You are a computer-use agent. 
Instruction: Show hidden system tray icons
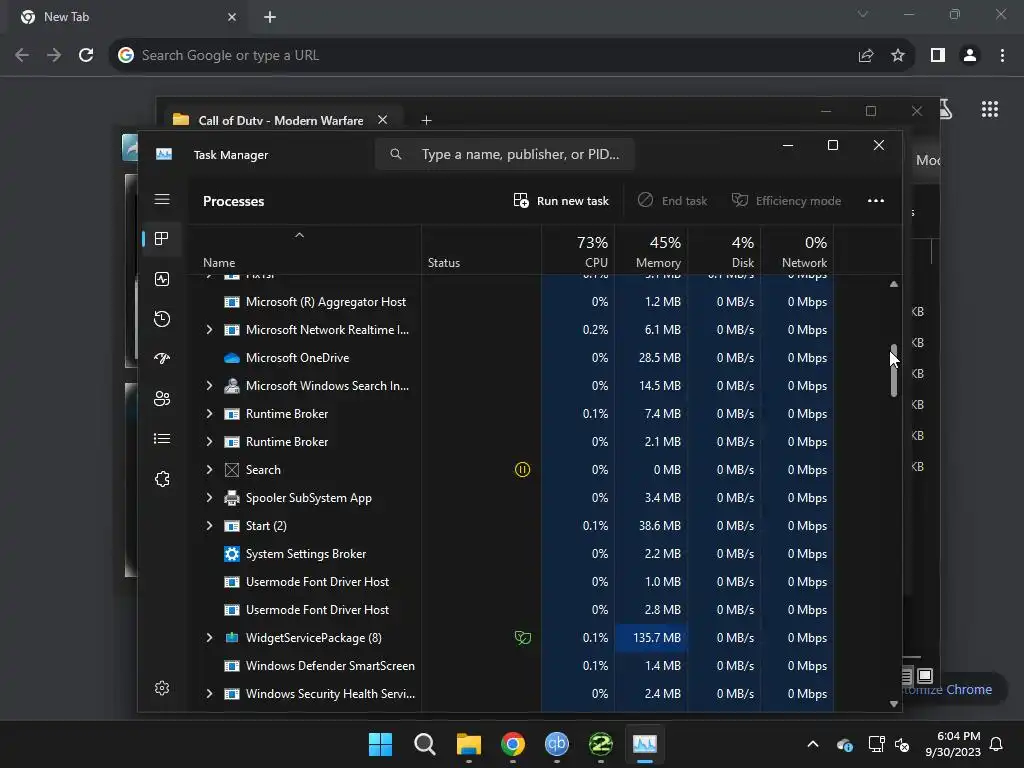[812, 744]
